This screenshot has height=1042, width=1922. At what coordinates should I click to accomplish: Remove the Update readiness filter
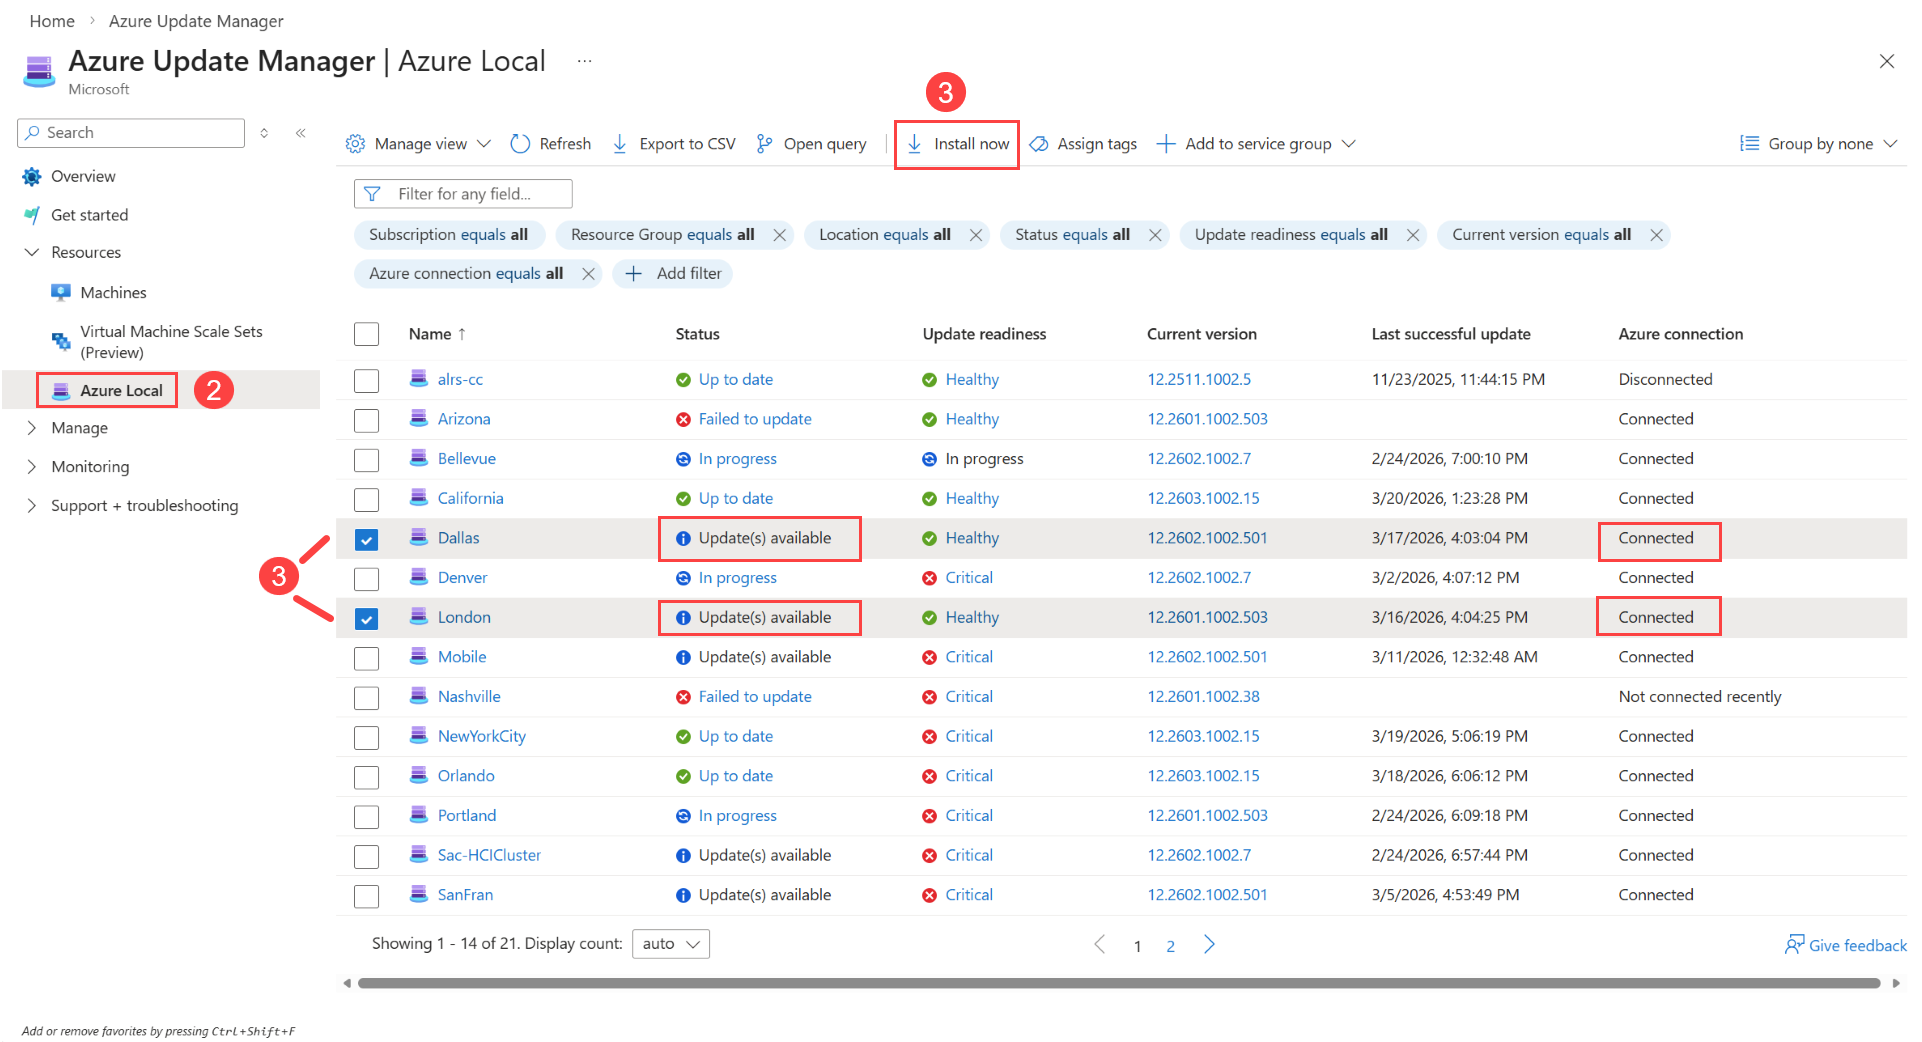click(x=1413, y=235)
